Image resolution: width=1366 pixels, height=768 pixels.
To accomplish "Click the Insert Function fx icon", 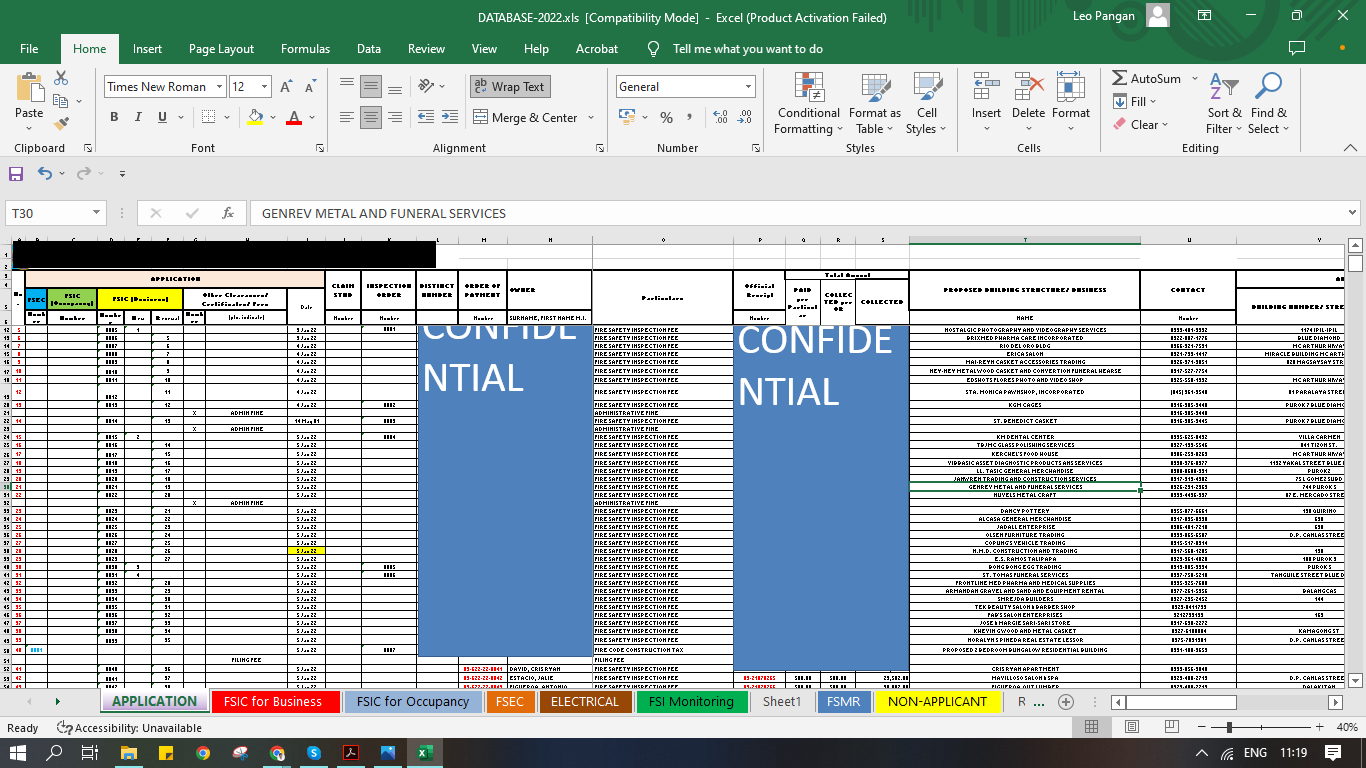I will coord(228,213).
